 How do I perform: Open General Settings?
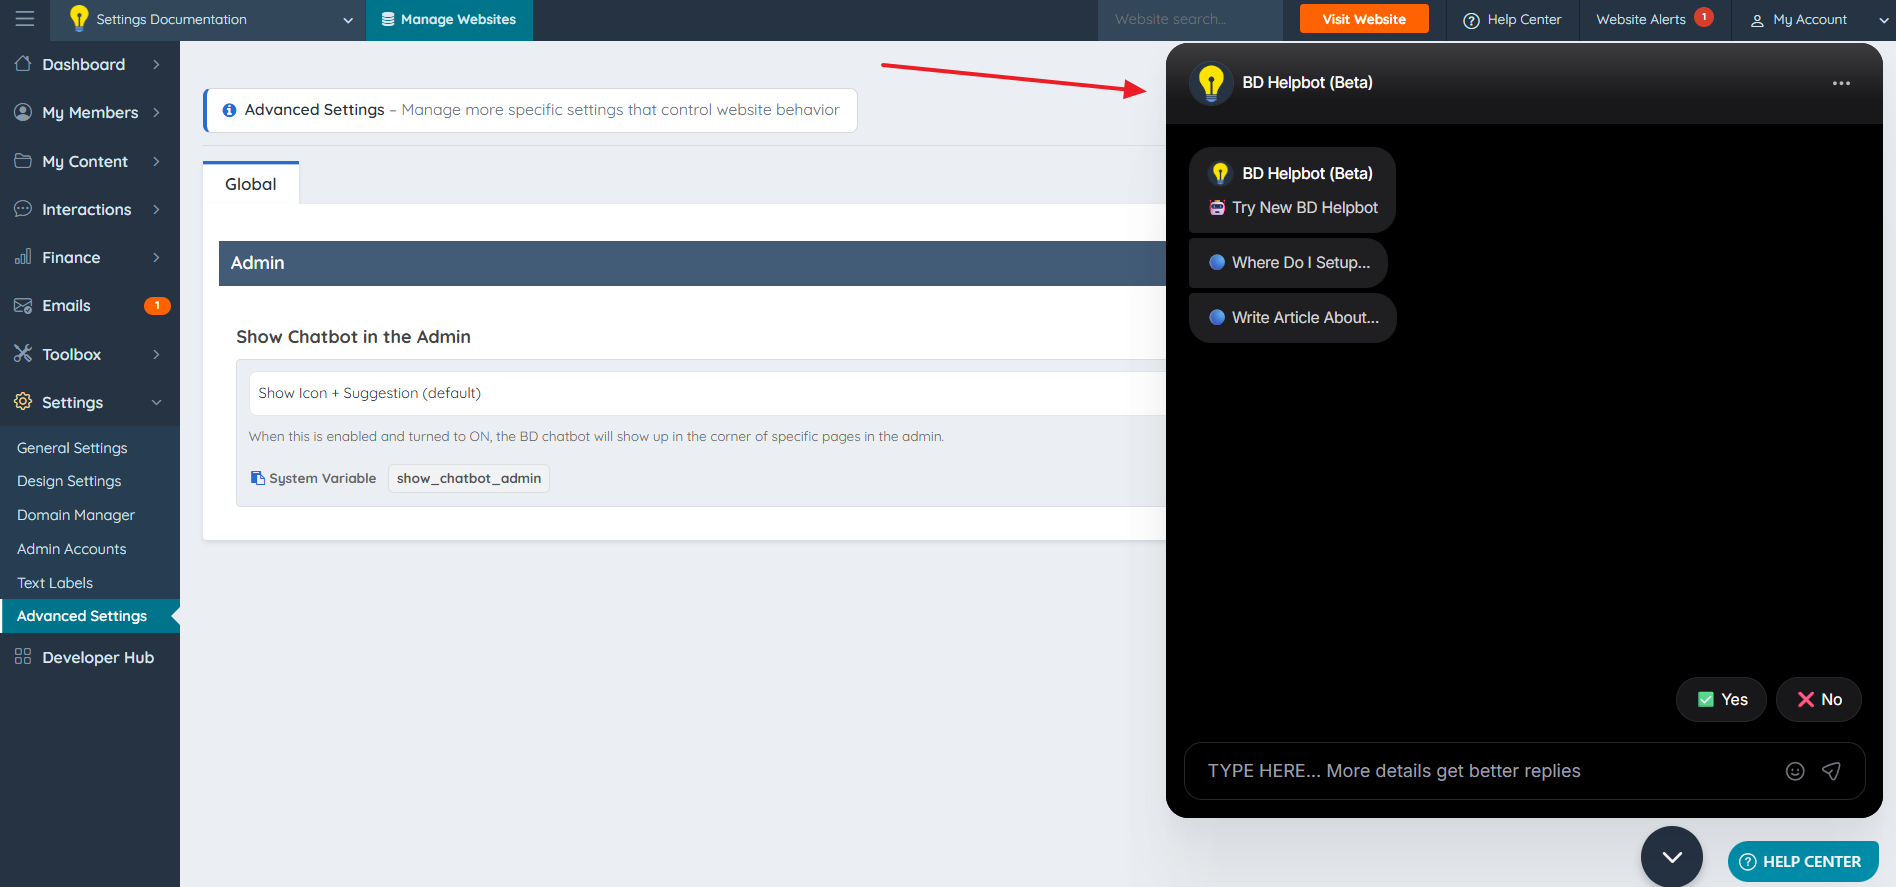click(x=72, y=448)
